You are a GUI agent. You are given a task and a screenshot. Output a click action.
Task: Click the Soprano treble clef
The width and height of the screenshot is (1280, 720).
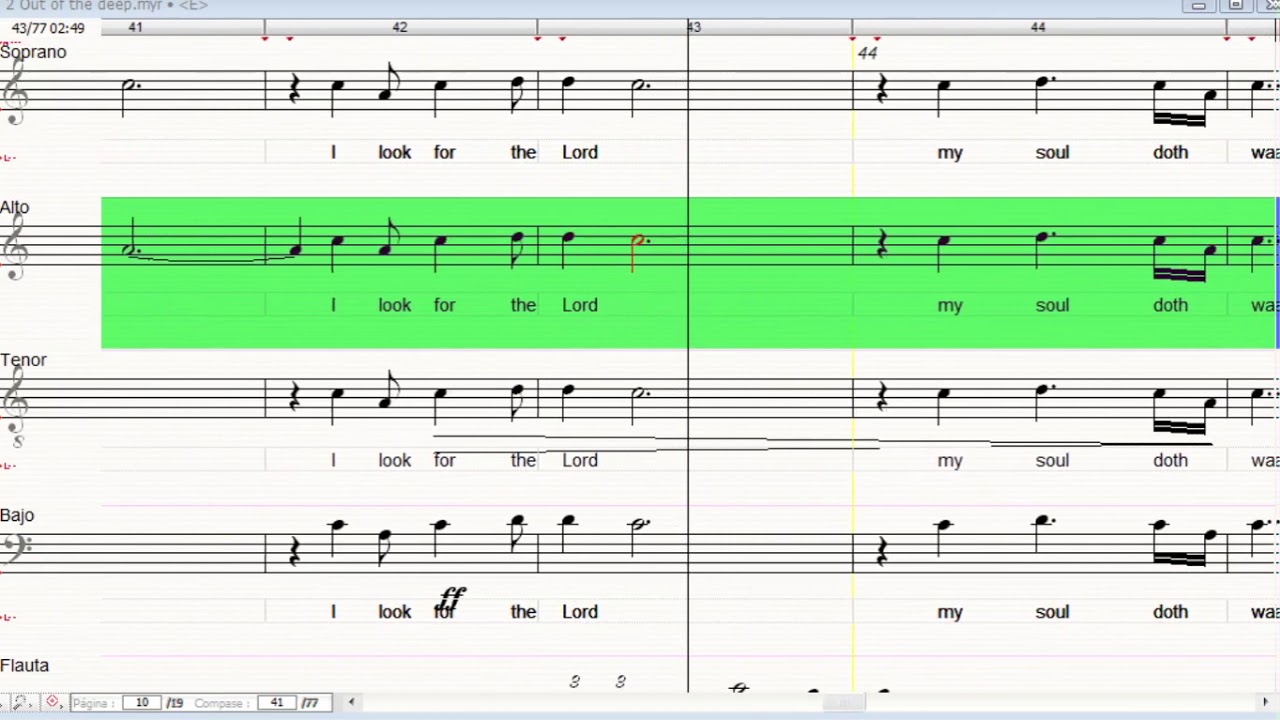[14, 92]
